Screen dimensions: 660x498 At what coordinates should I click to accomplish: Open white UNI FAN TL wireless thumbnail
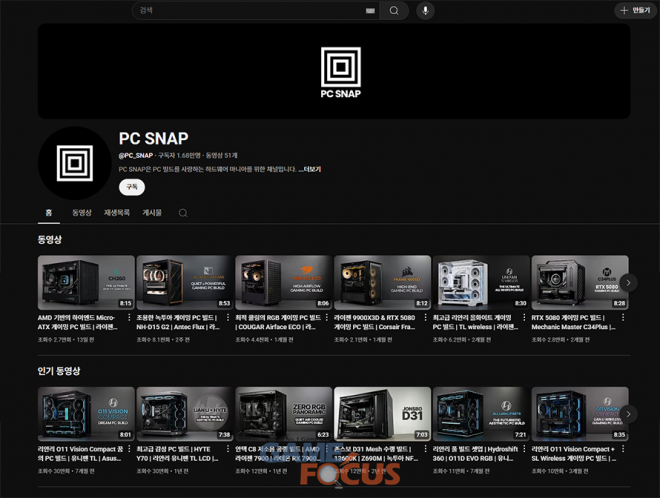(x=481, y=282)
